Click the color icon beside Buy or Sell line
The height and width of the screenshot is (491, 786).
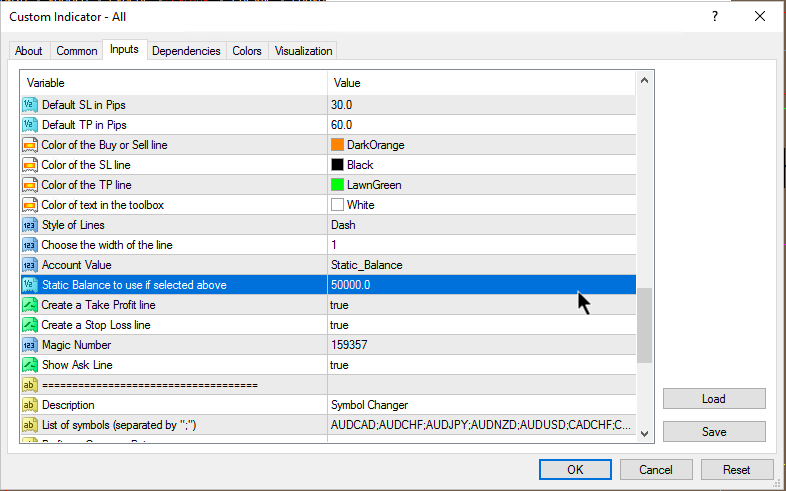pos(30,145)
